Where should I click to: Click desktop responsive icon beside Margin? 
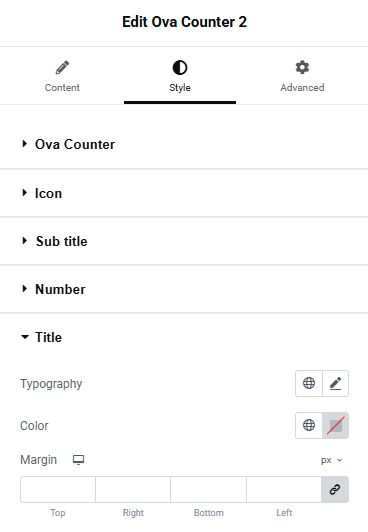(x=78, y=460)
